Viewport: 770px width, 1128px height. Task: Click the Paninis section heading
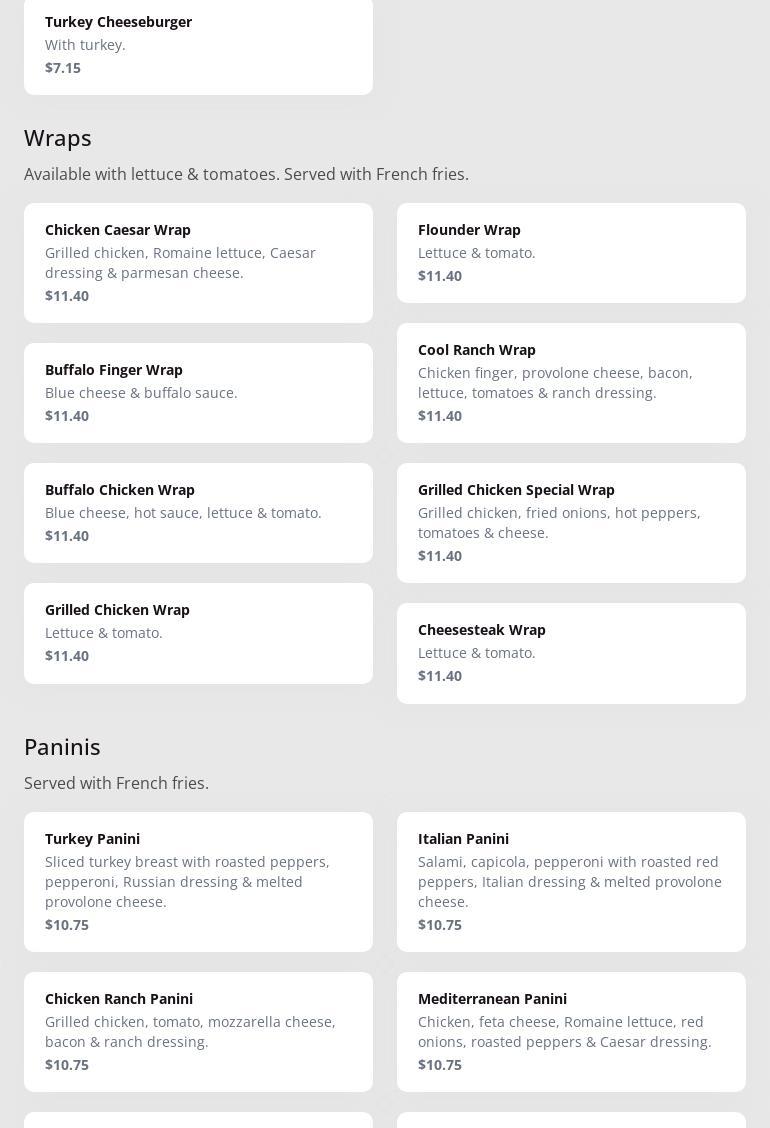pos(62,747)
